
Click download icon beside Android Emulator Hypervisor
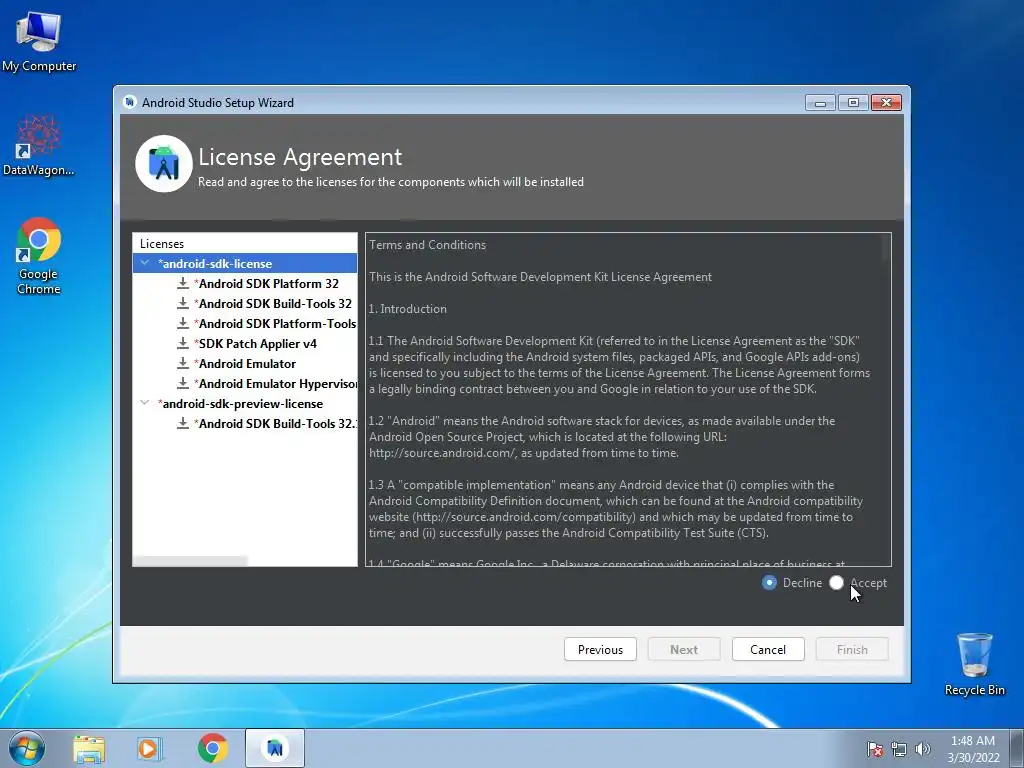(x=183, y=383)
